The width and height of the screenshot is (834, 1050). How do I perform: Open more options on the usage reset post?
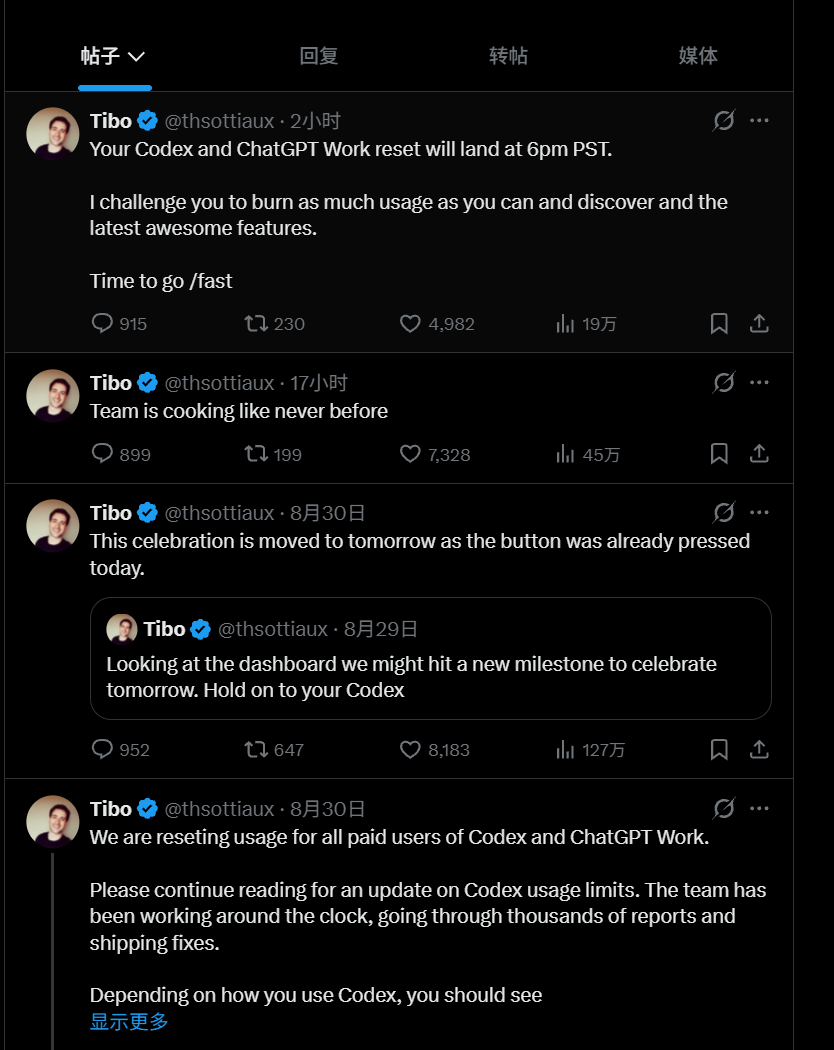[x=759, y=808]
